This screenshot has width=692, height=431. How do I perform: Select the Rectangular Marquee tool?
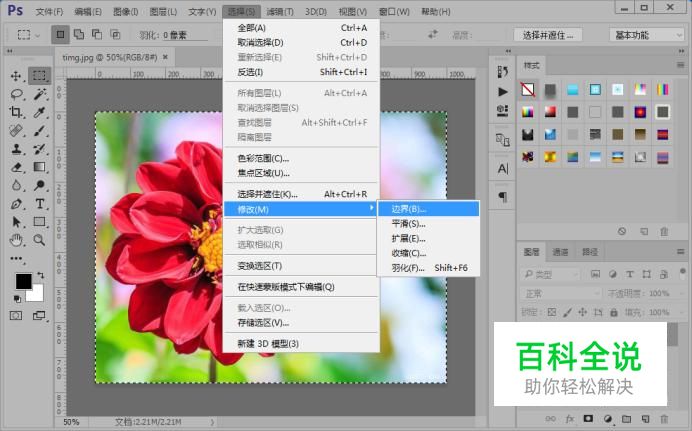(x=39, y=75)
